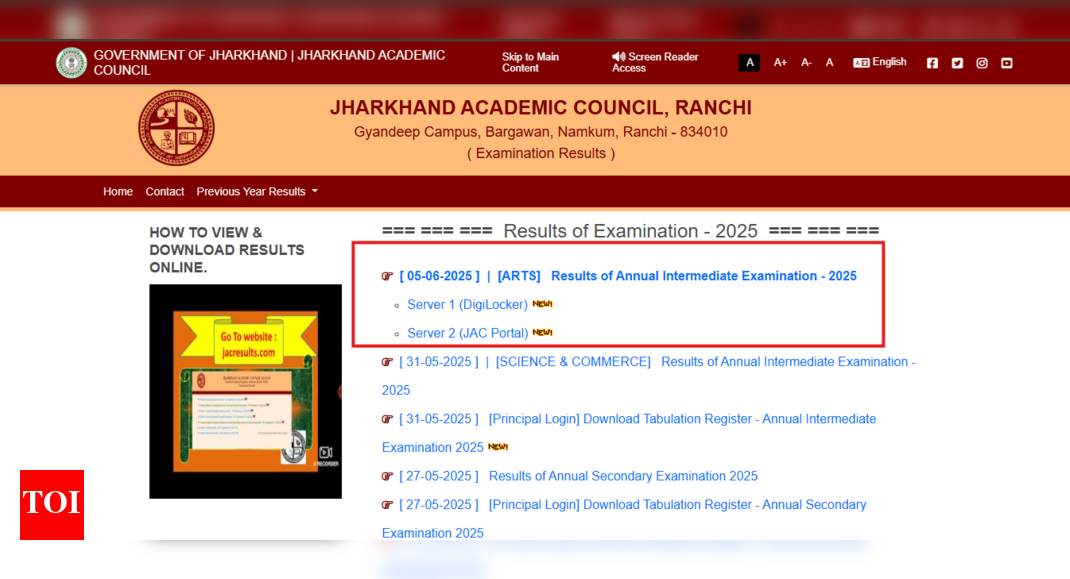
Task: Decrease font size with A- button
Action: click(806, 63)
